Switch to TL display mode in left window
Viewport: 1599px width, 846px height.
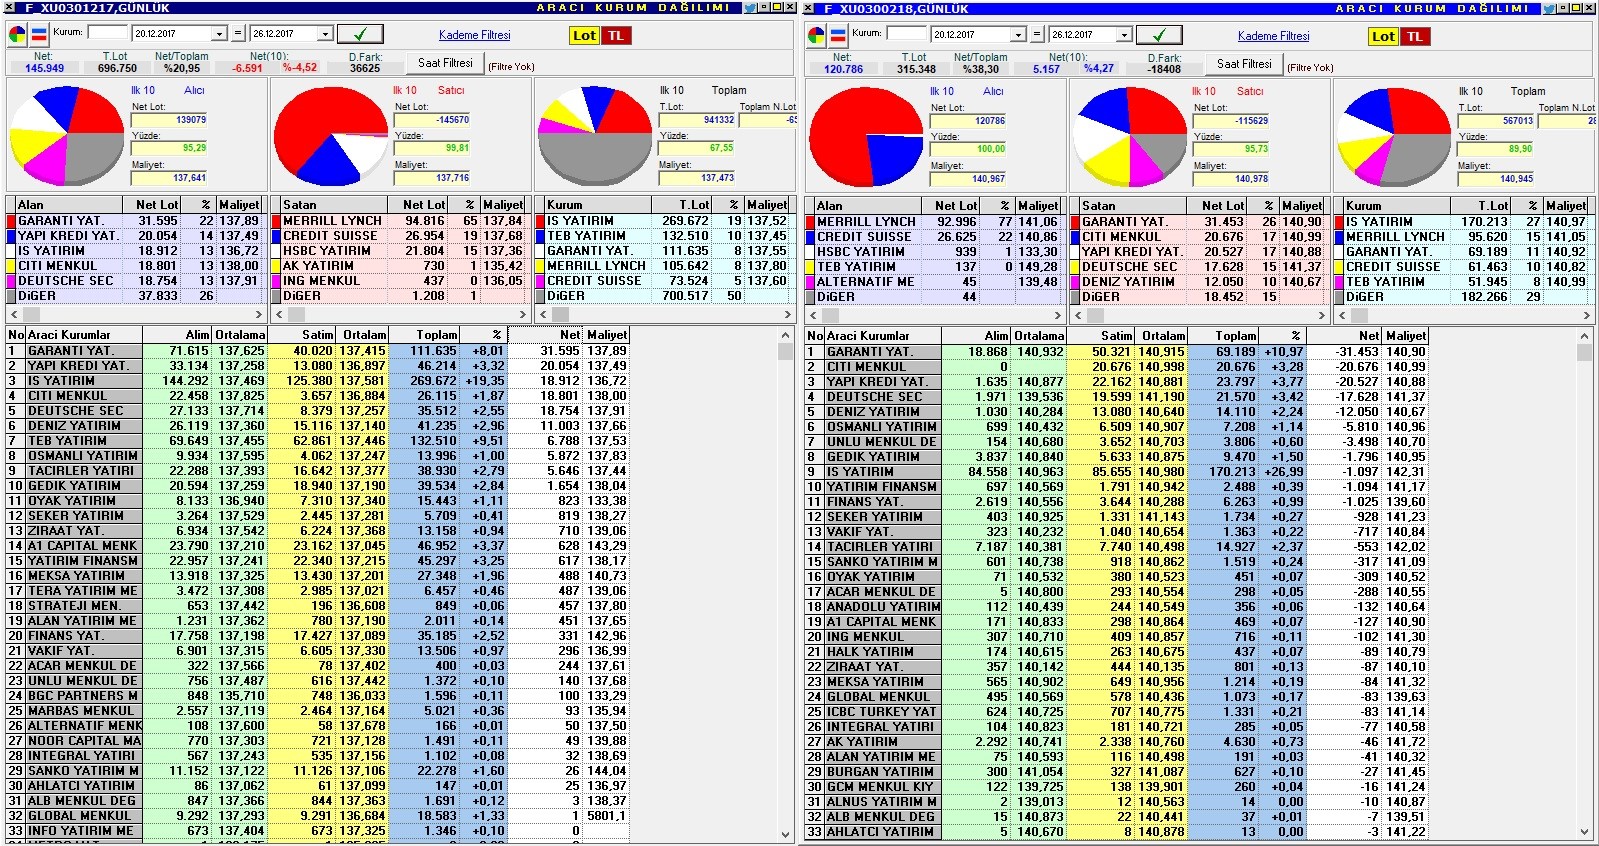click(x=615, y=35)
